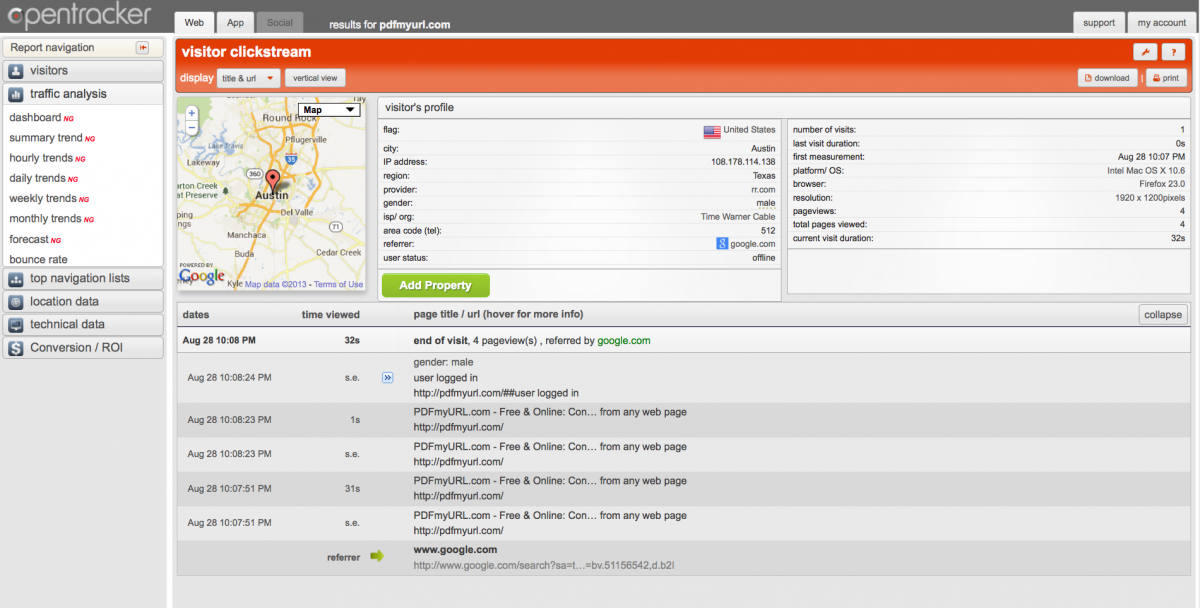
Task: Open the Google search referrer URL
Action: point(544,565)
